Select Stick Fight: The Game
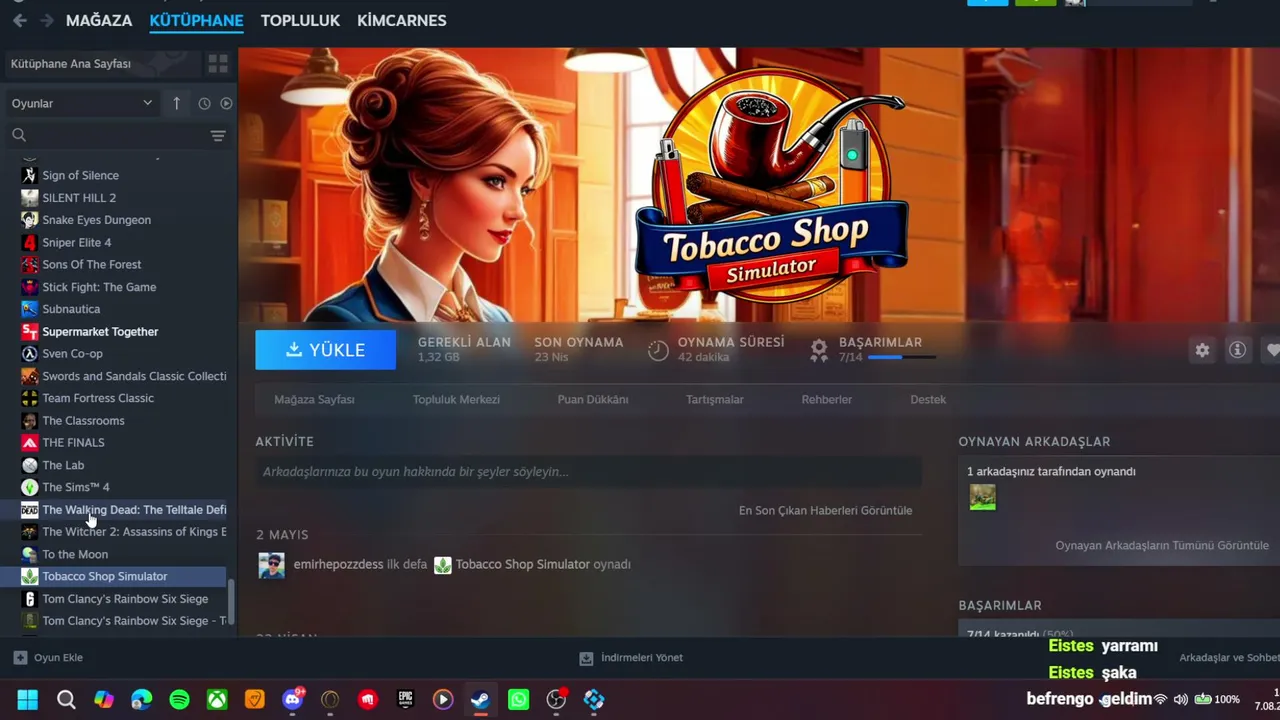The image size is (1280, 720). click(x=124, y=287)
